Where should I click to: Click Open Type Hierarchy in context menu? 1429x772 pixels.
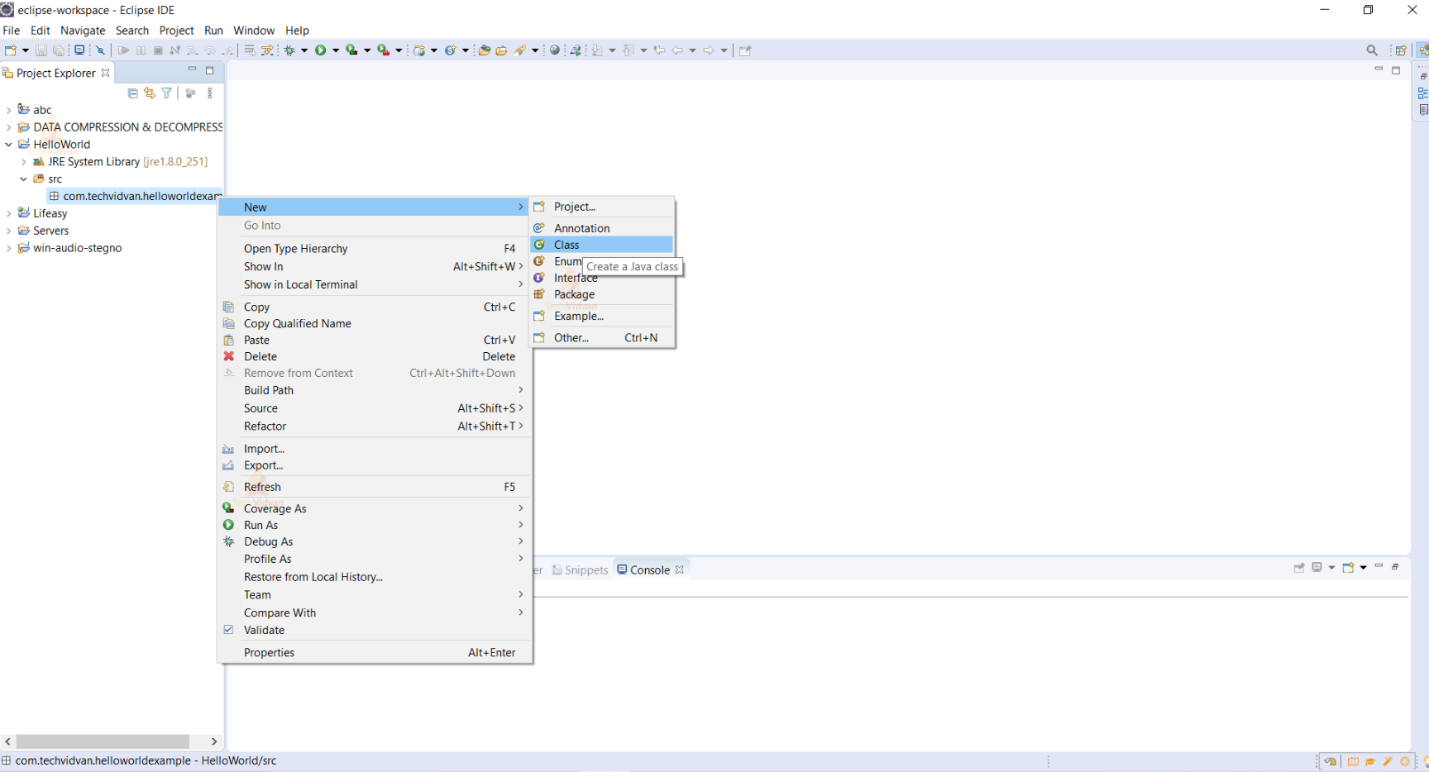tap(375, 248)
